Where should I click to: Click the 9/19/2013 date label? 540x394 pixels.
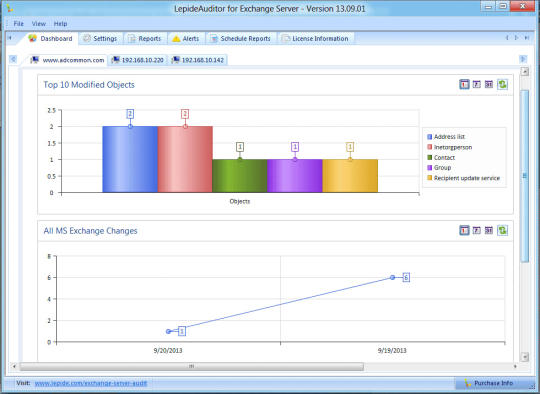(392, 351)
